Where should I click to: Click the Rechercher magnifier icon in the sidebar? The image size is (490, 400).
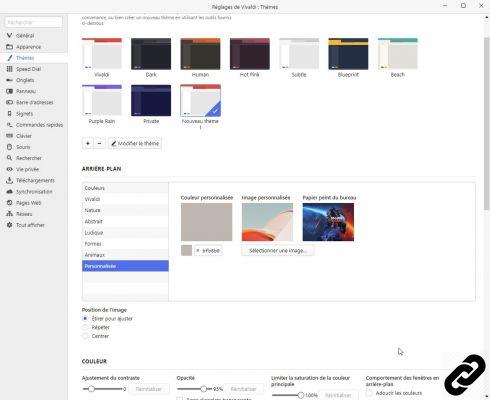[x=9, y=158]
